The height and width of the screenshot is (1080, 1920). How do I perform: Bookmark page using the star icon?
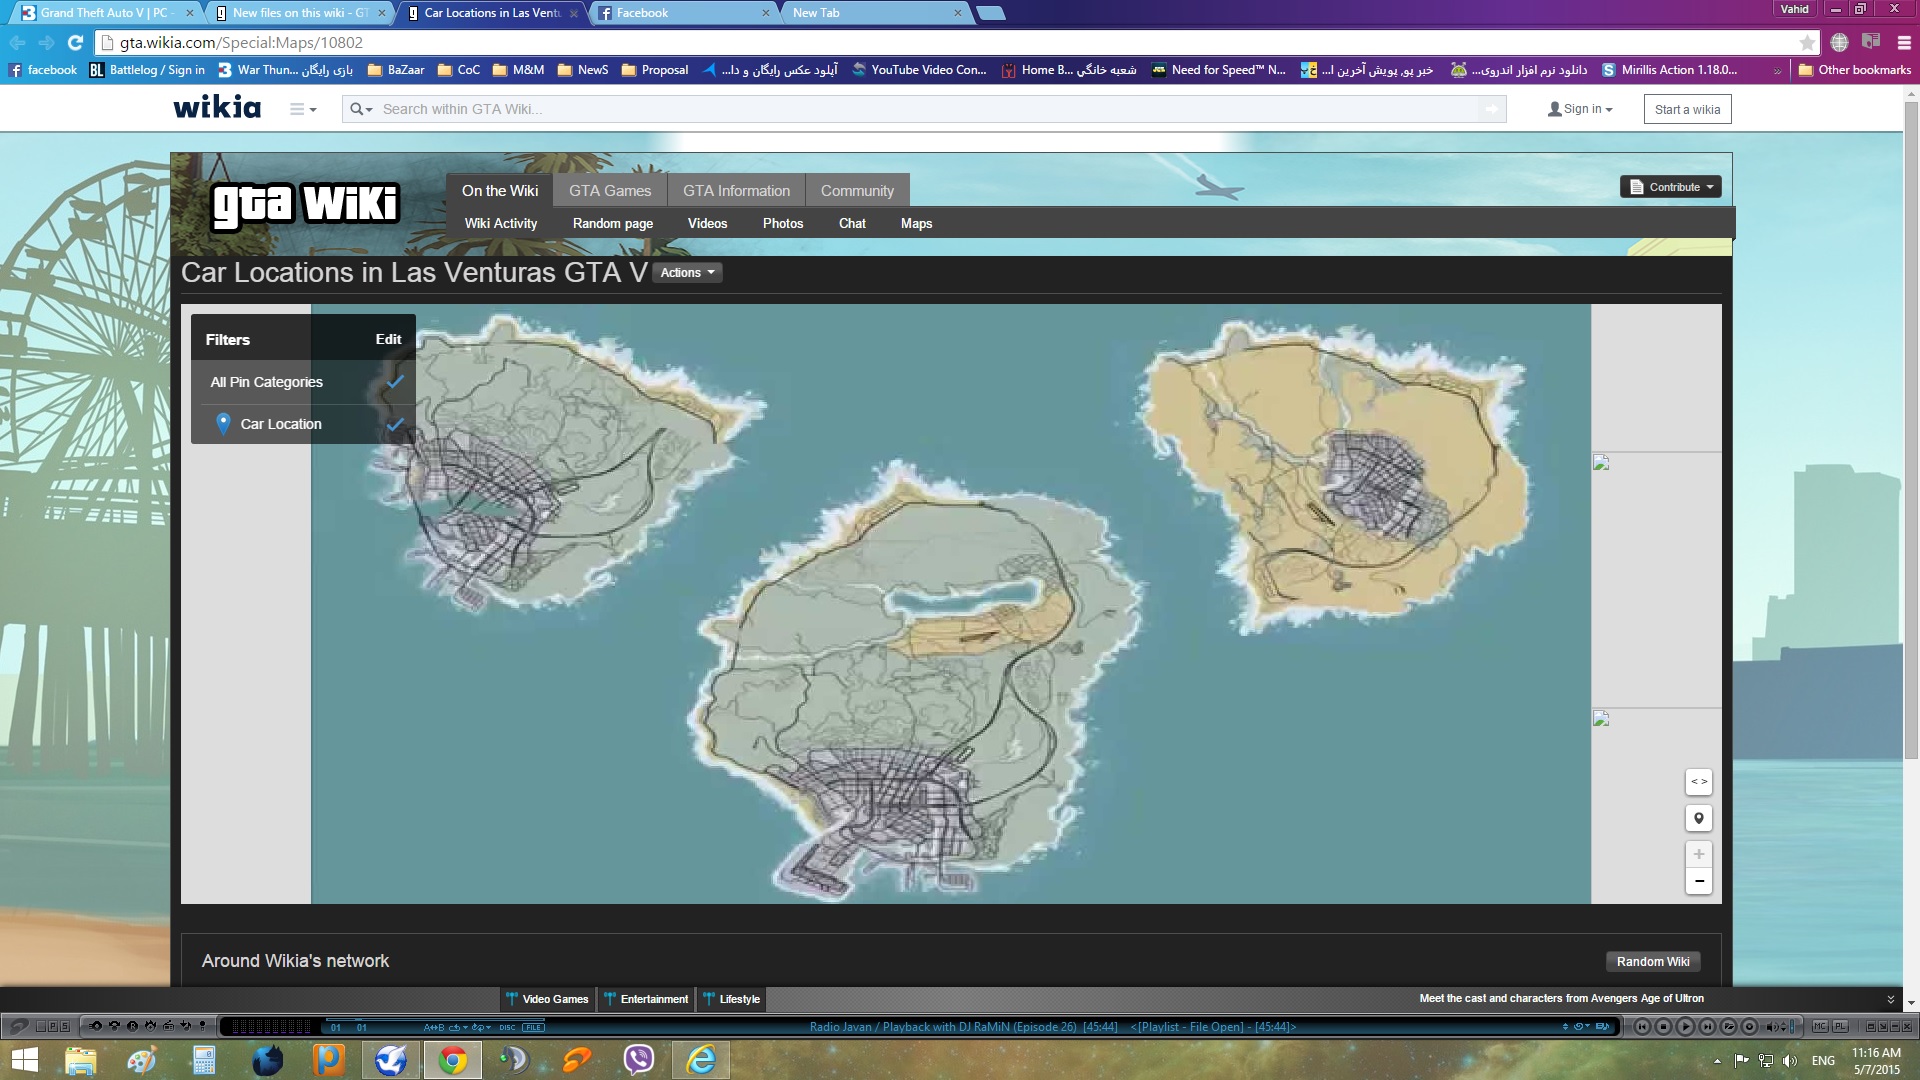coord(1807,42)
